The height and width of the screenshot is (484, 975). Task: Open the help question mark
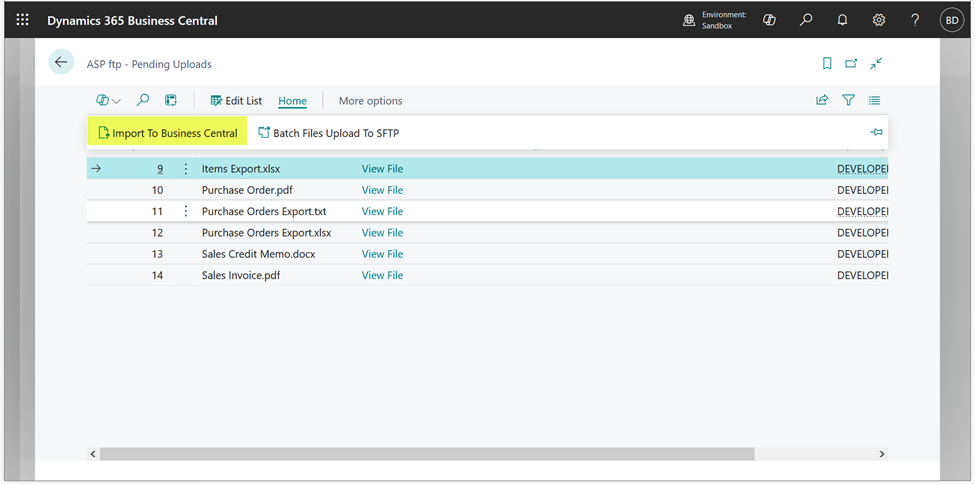pos(915,20)
